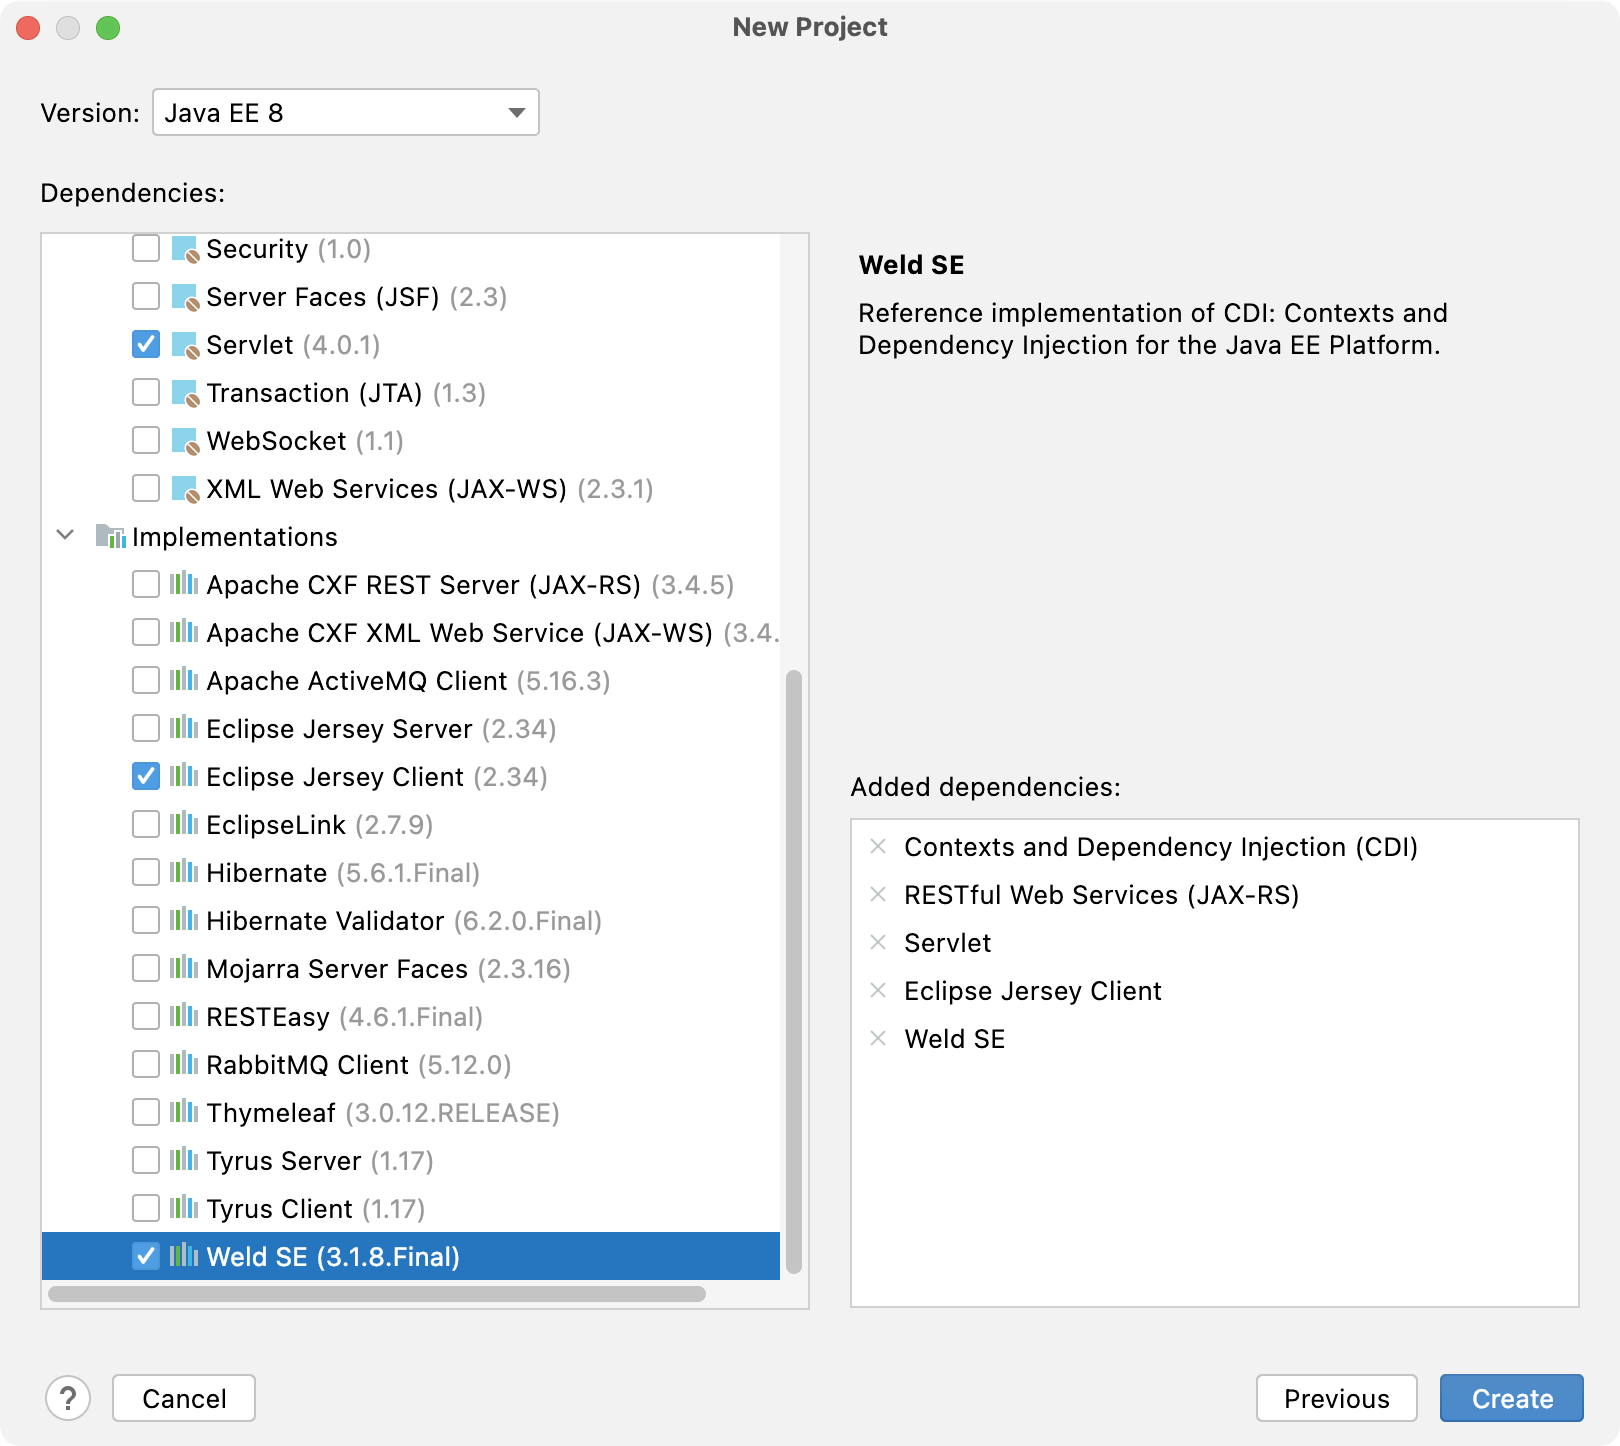This screenshot has width=1620, height=1446.
Task: Click Create to make the project
Action: (1512, 1398)
